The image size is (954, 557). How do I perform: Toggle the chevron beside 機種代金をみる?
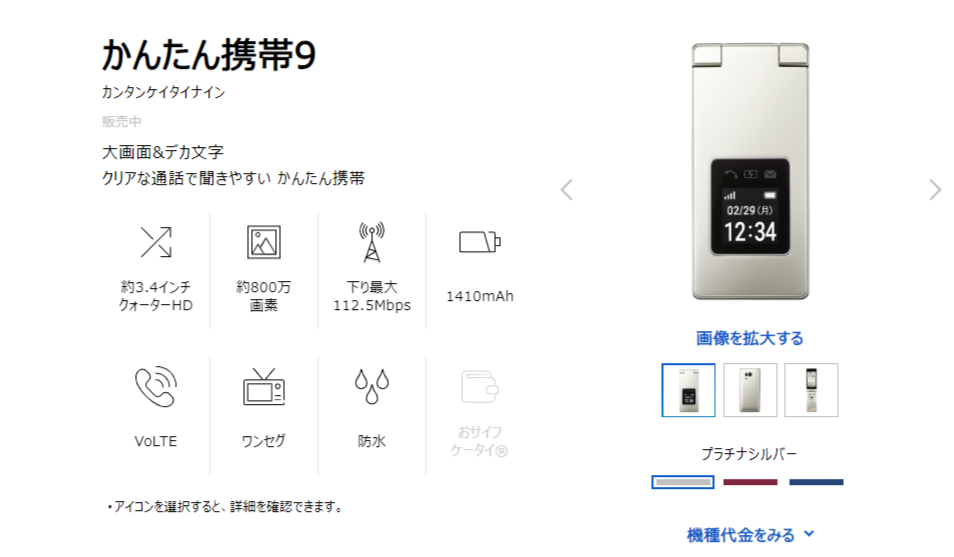pos(809,534)
